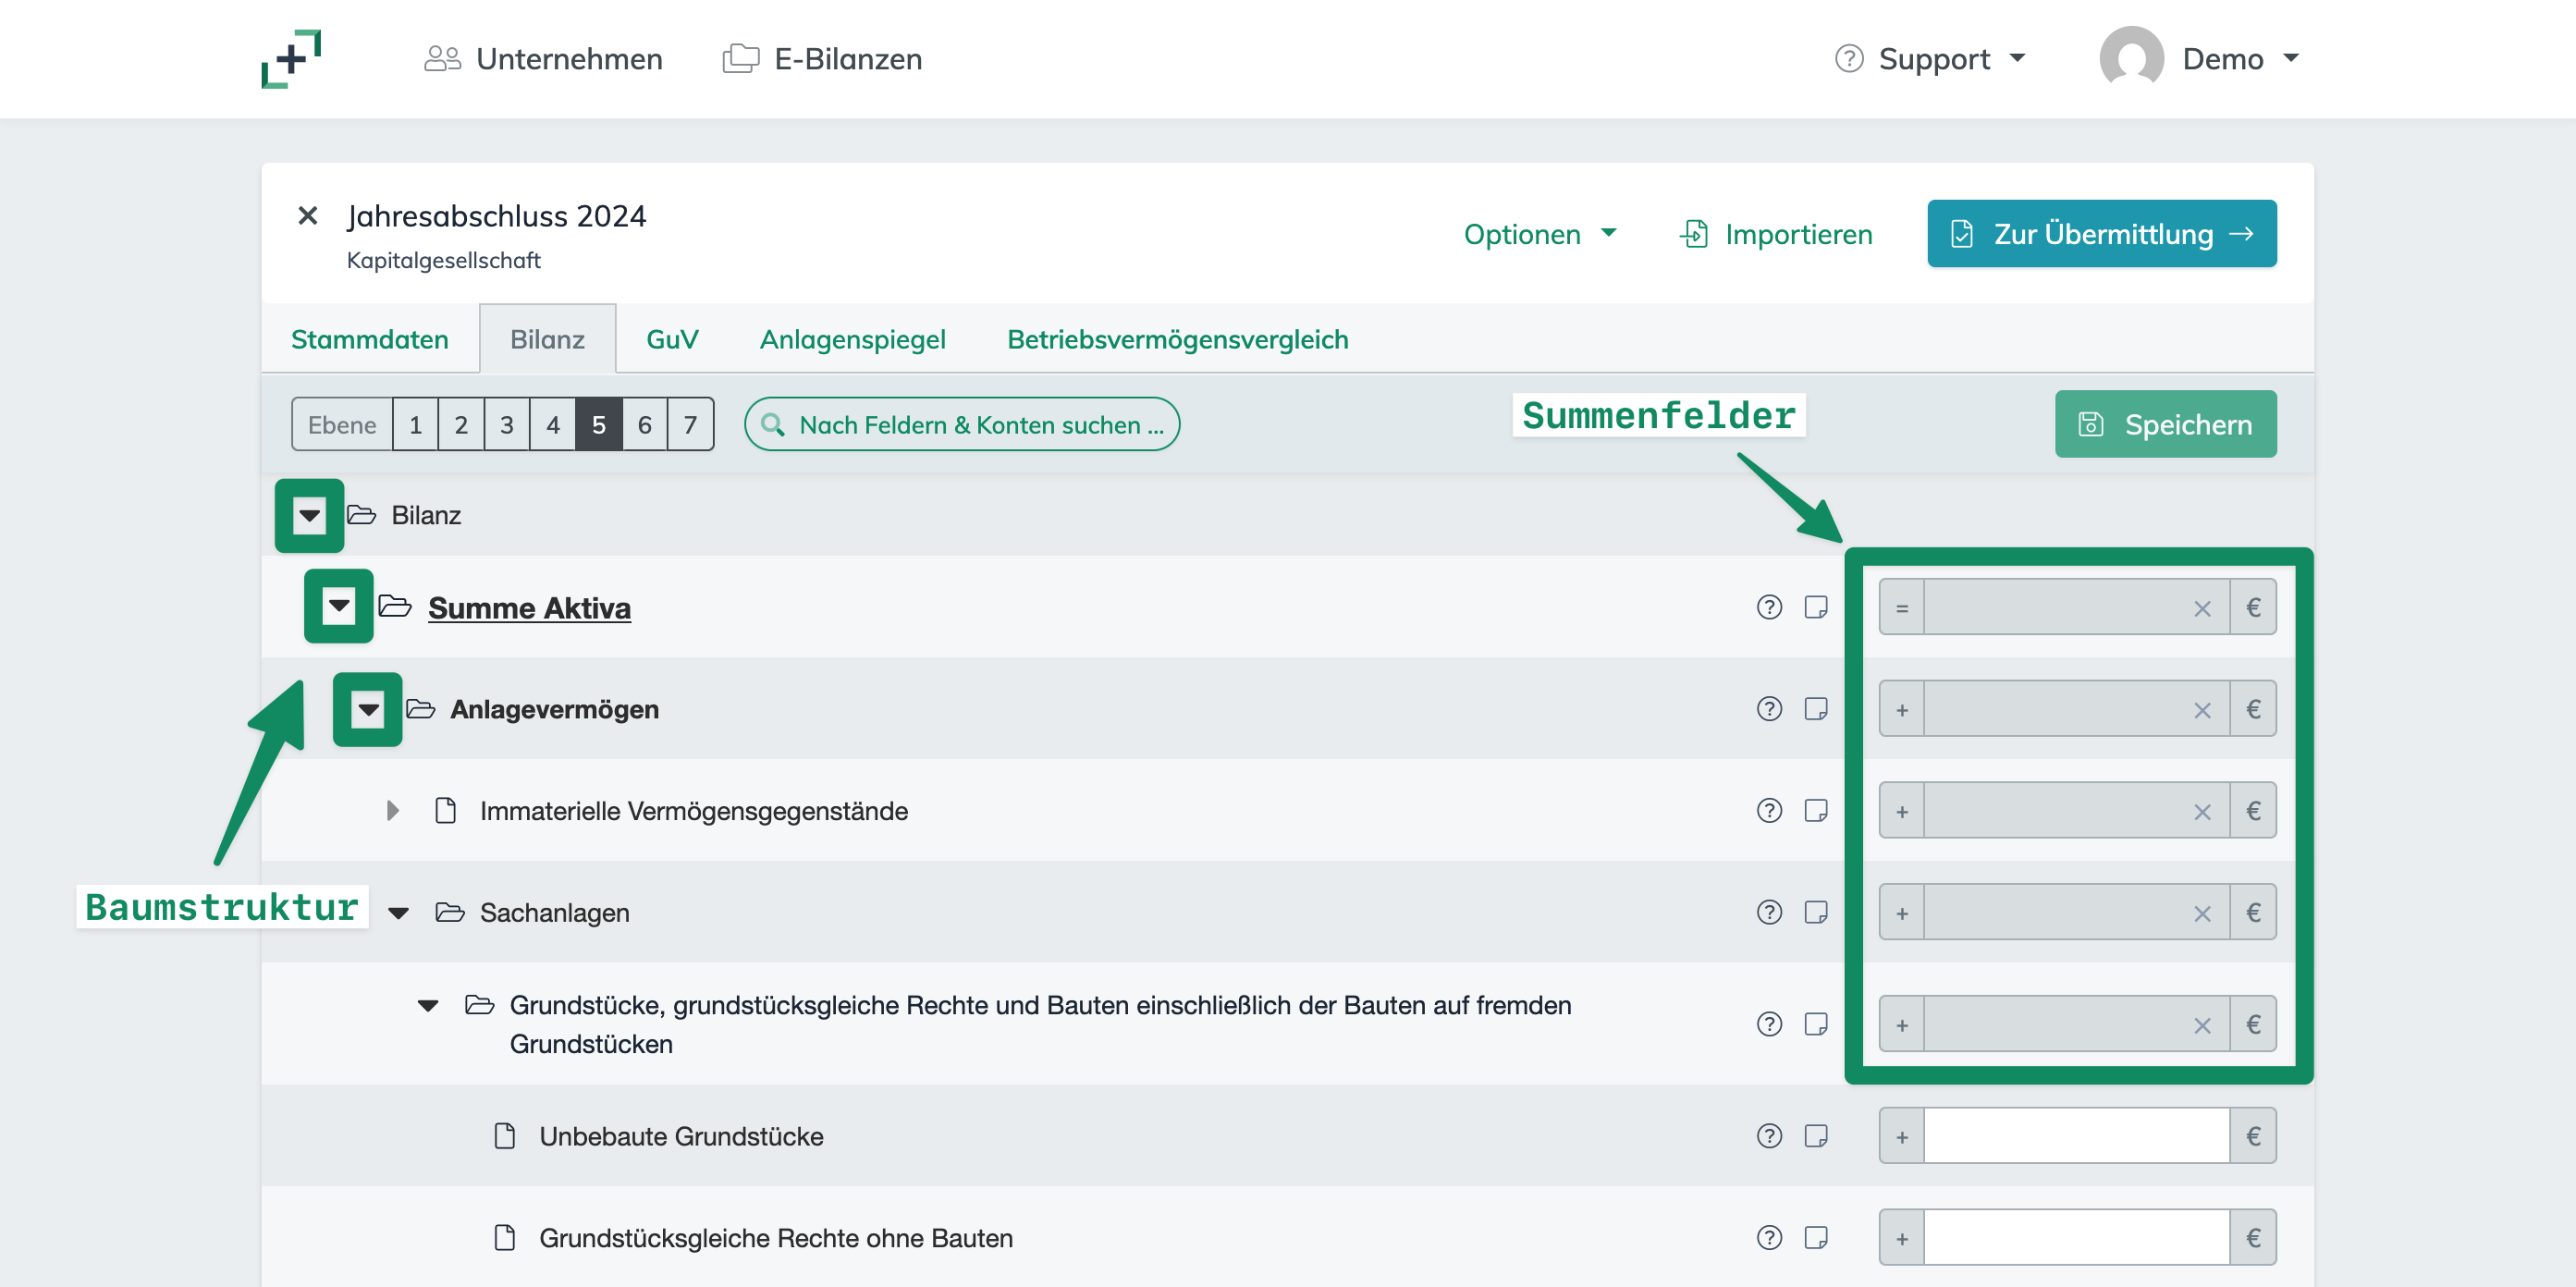Image resolution: width=2576 pixels, height=1287 pixels.
Task: Open the note icon for Anlagevermögen
Action: point(1816,709)
